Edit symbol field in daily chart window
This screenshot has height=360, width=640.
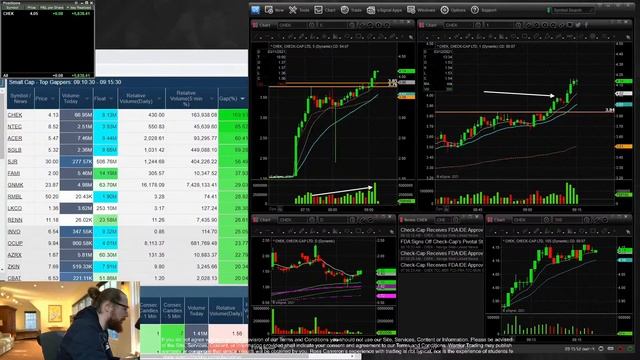(x=292, y=220)
